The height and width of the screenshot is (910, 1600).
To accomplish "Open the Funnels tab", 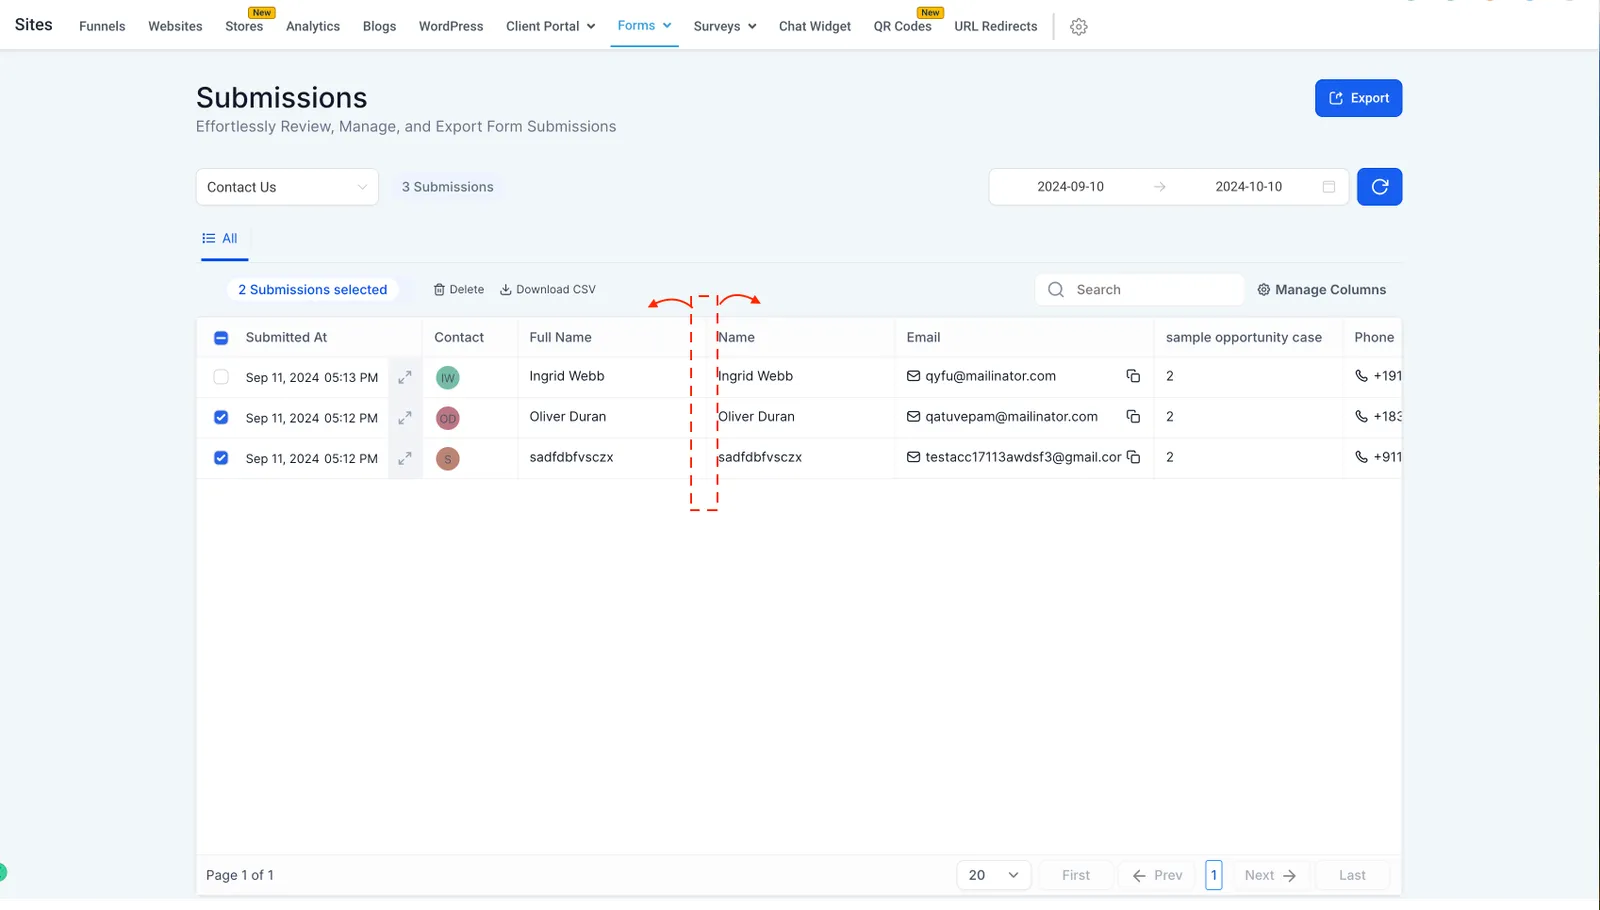I will coord(102,26).
